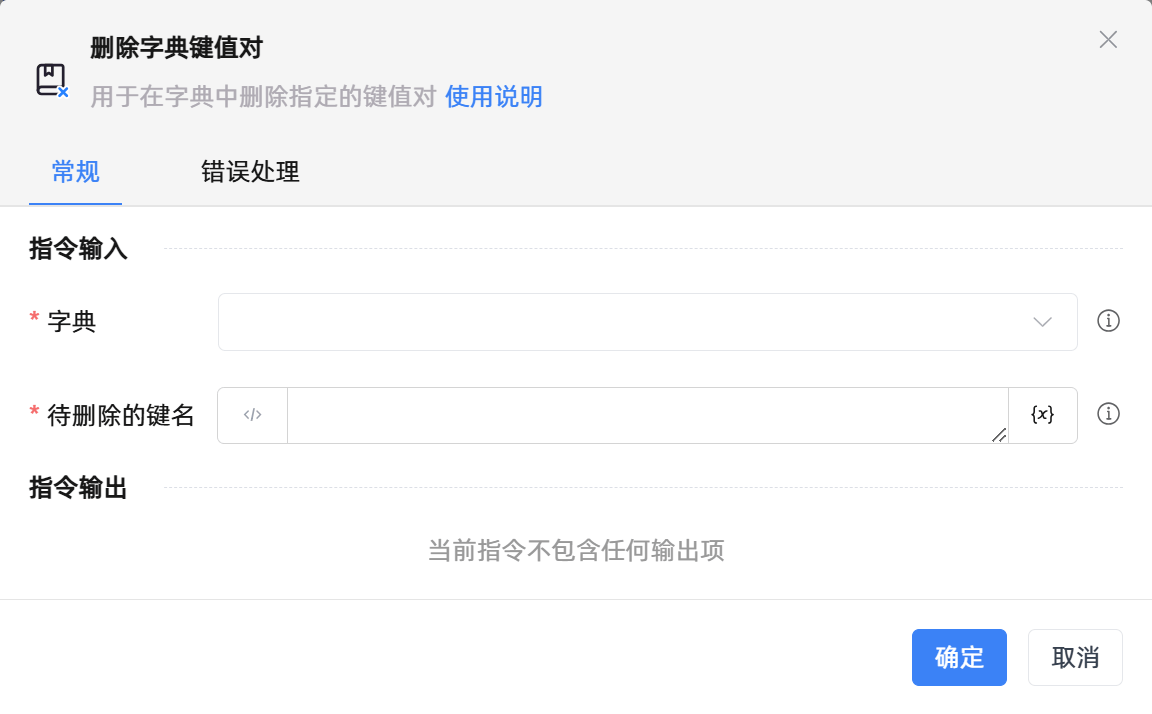
Task: Click the 指令输入 section header
Action: (x=78, y=249)
